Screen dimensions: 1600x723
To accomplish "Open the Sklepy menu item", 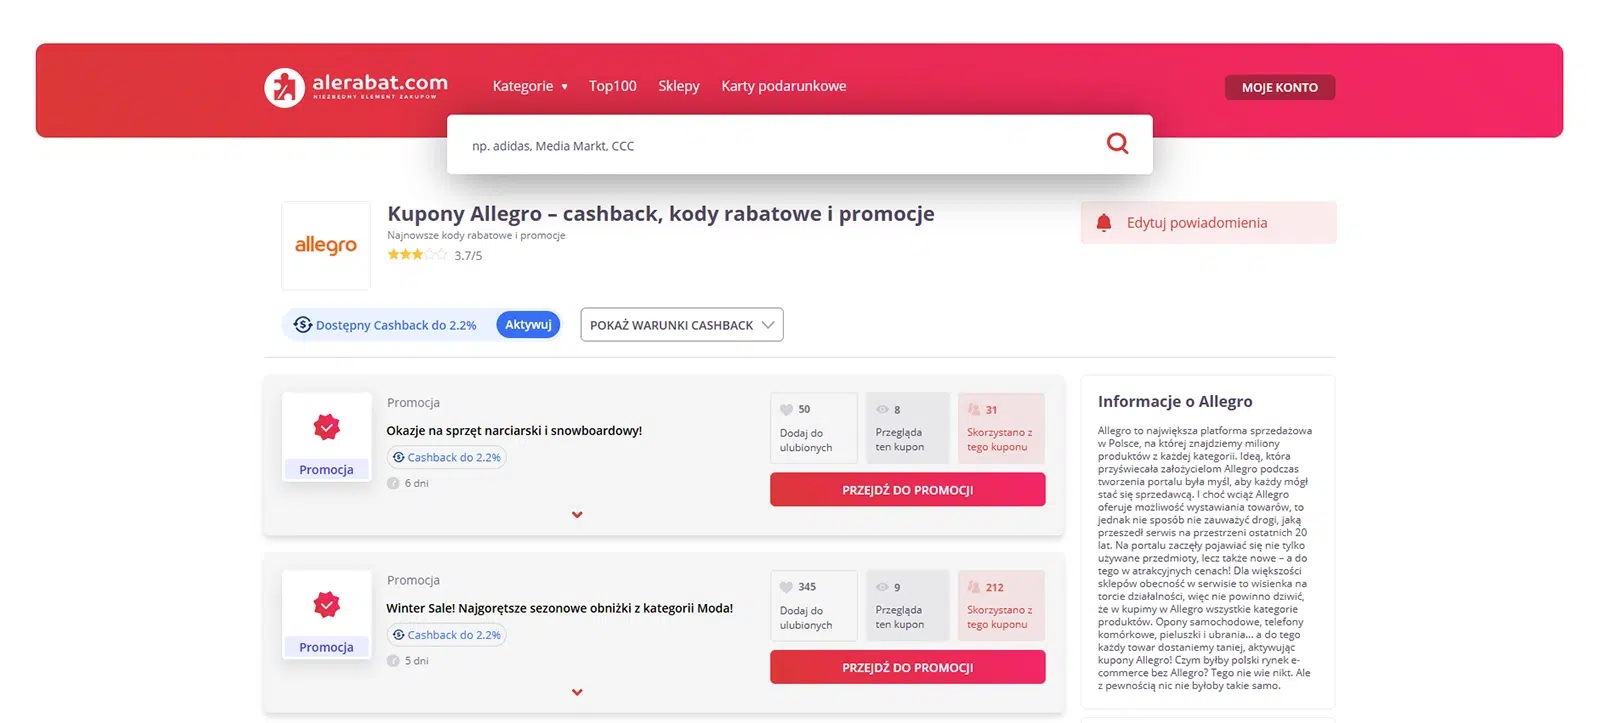I will (x=679, y=86).
